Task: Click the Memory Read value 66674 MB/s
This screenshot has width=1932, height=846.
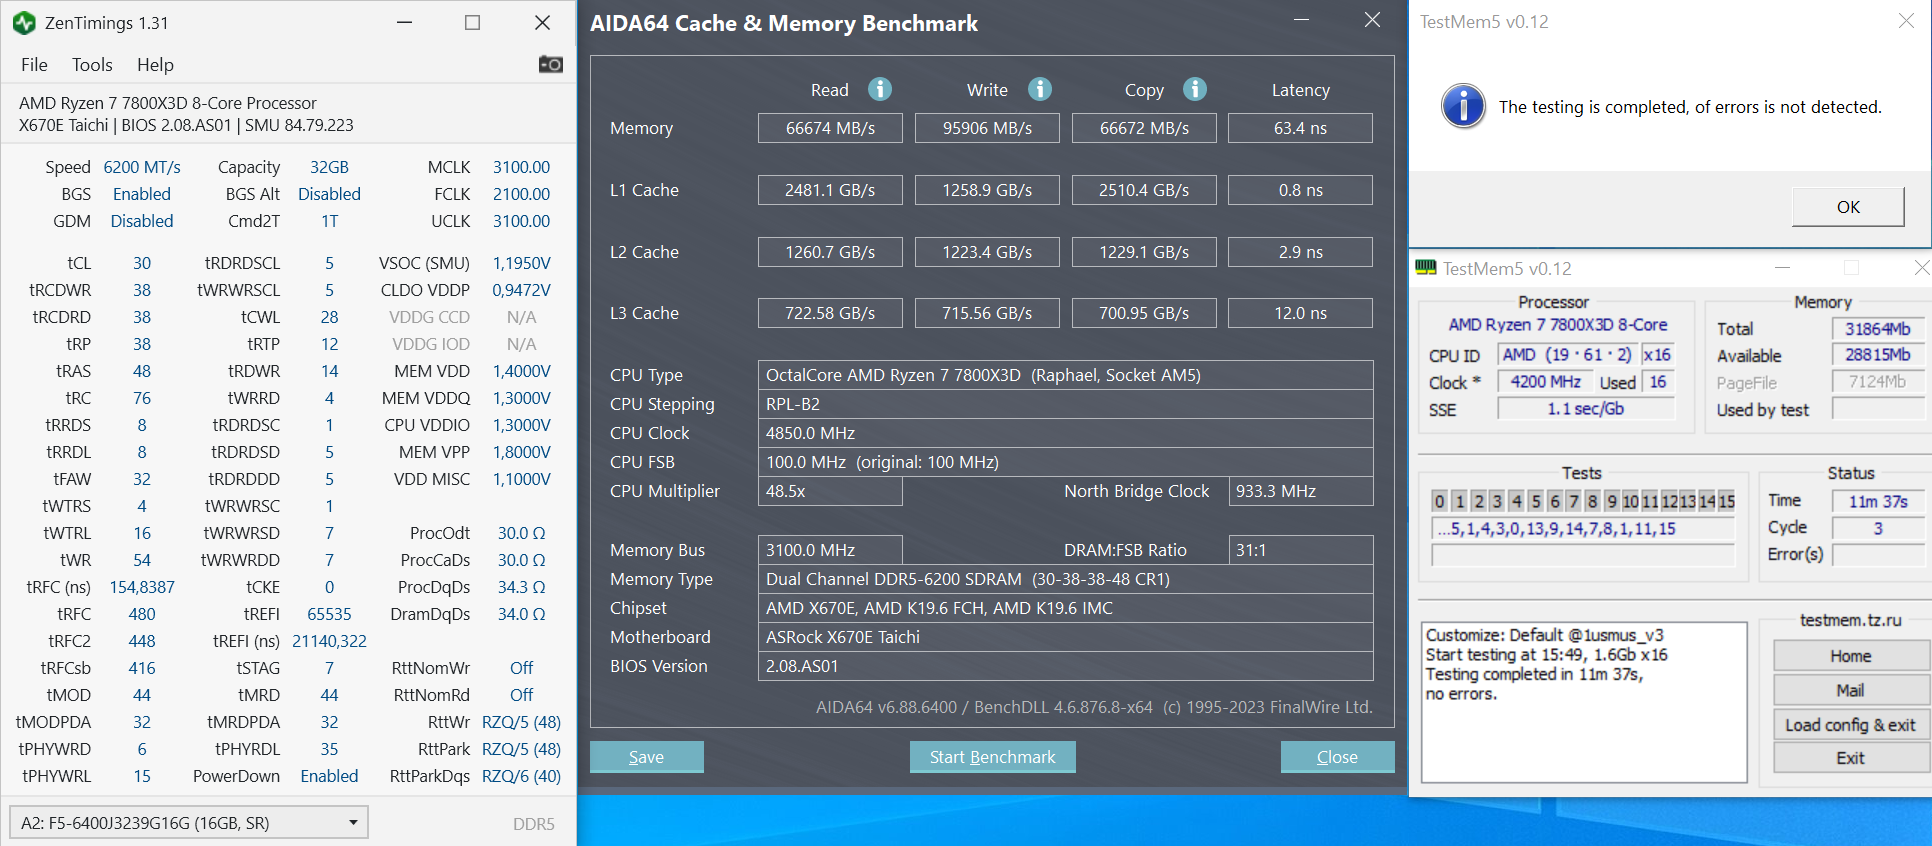Action: coord(830,128)
